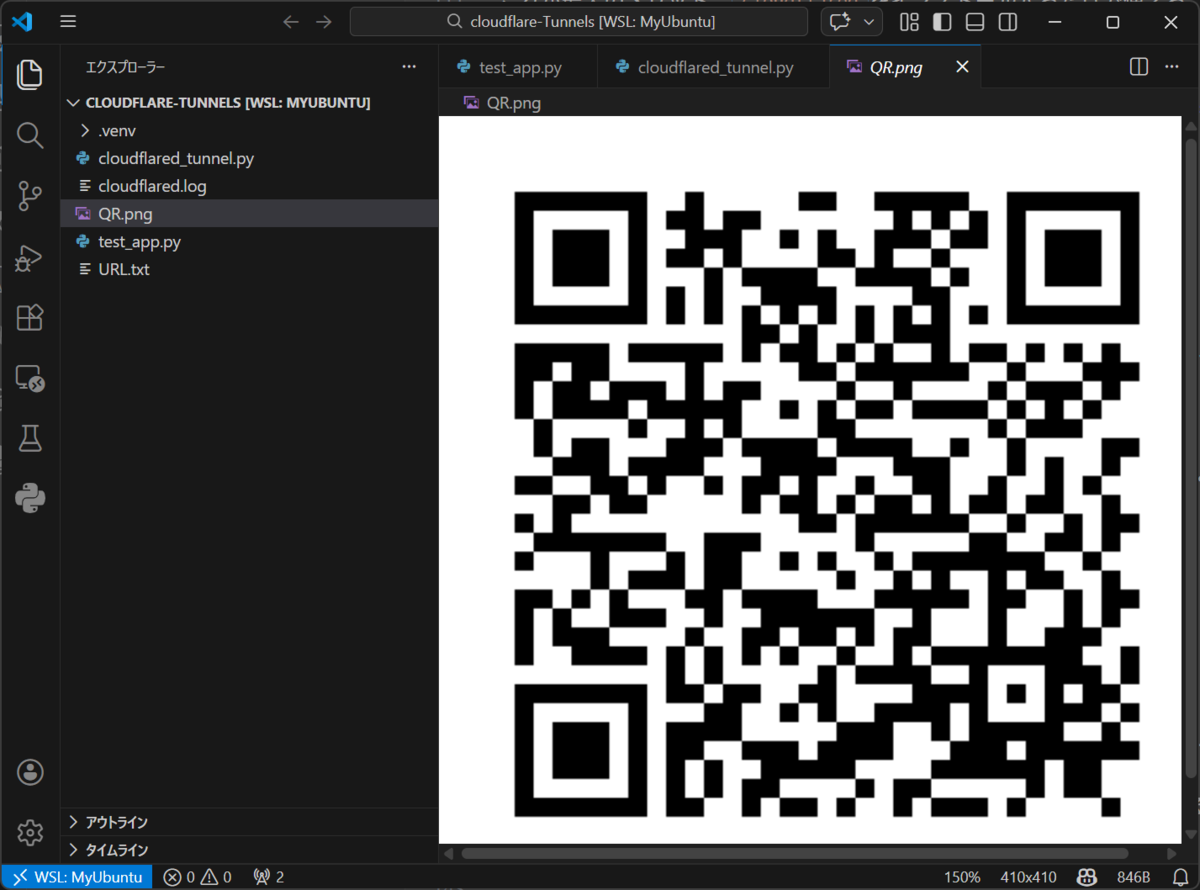Toggle the bottom panel
The height and width of the screenshot is (890, 1200).
[975, 22]
